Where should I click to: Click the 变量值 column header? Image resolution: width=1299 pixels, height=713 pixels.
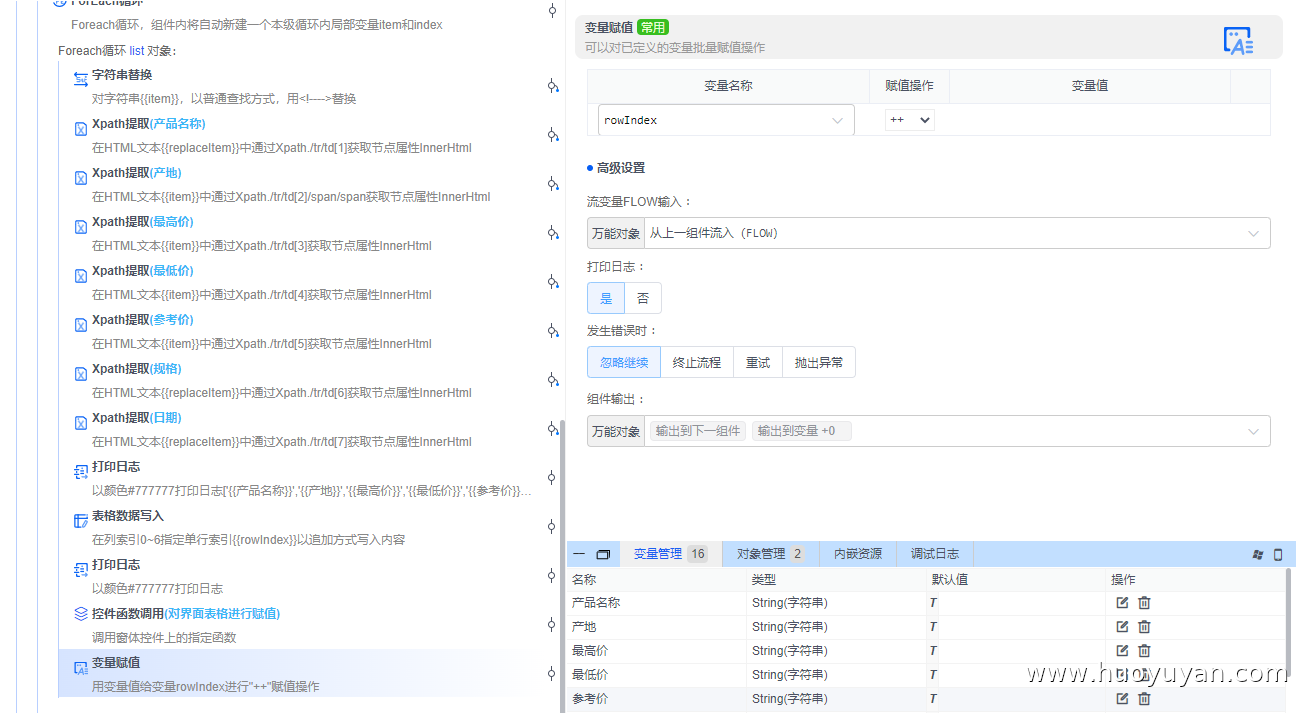(1089, 86)
